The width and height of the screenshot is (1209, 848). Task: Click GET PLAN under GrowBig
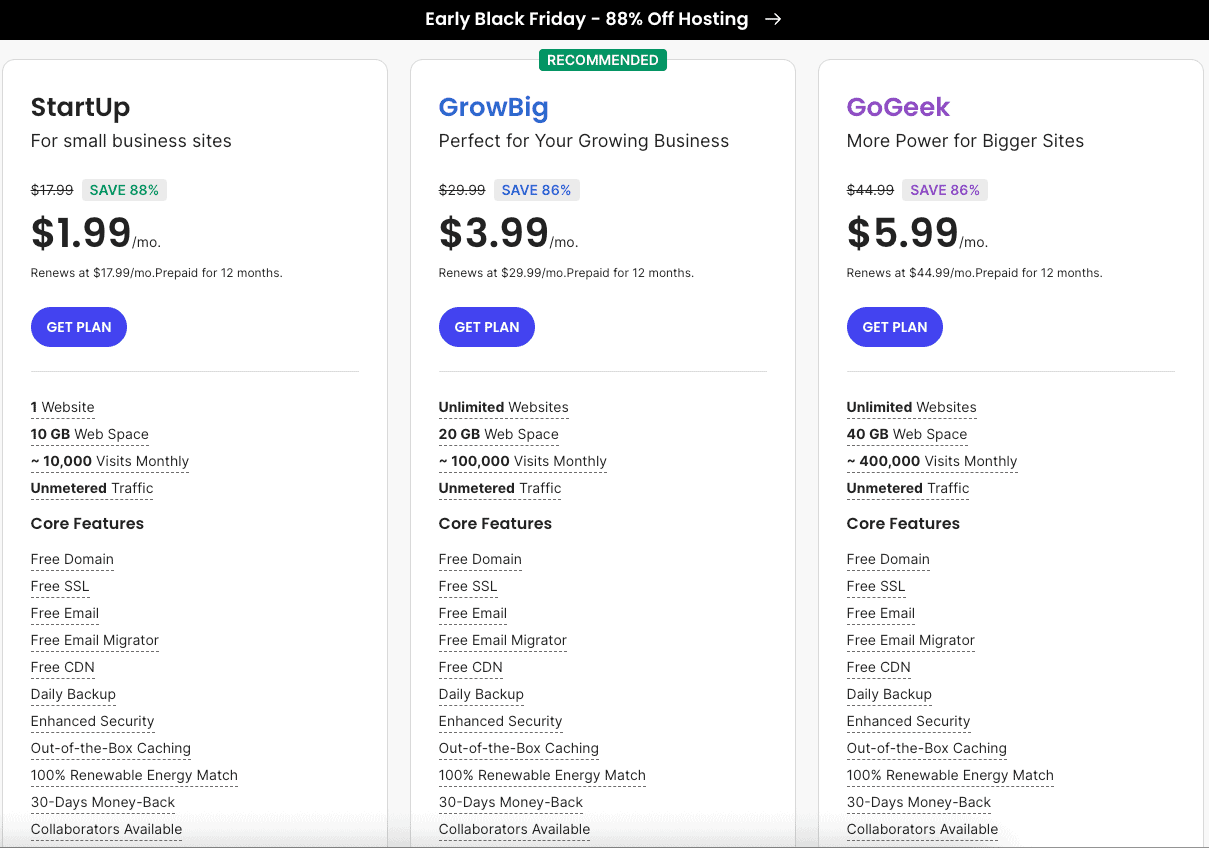tap(487, 327)
